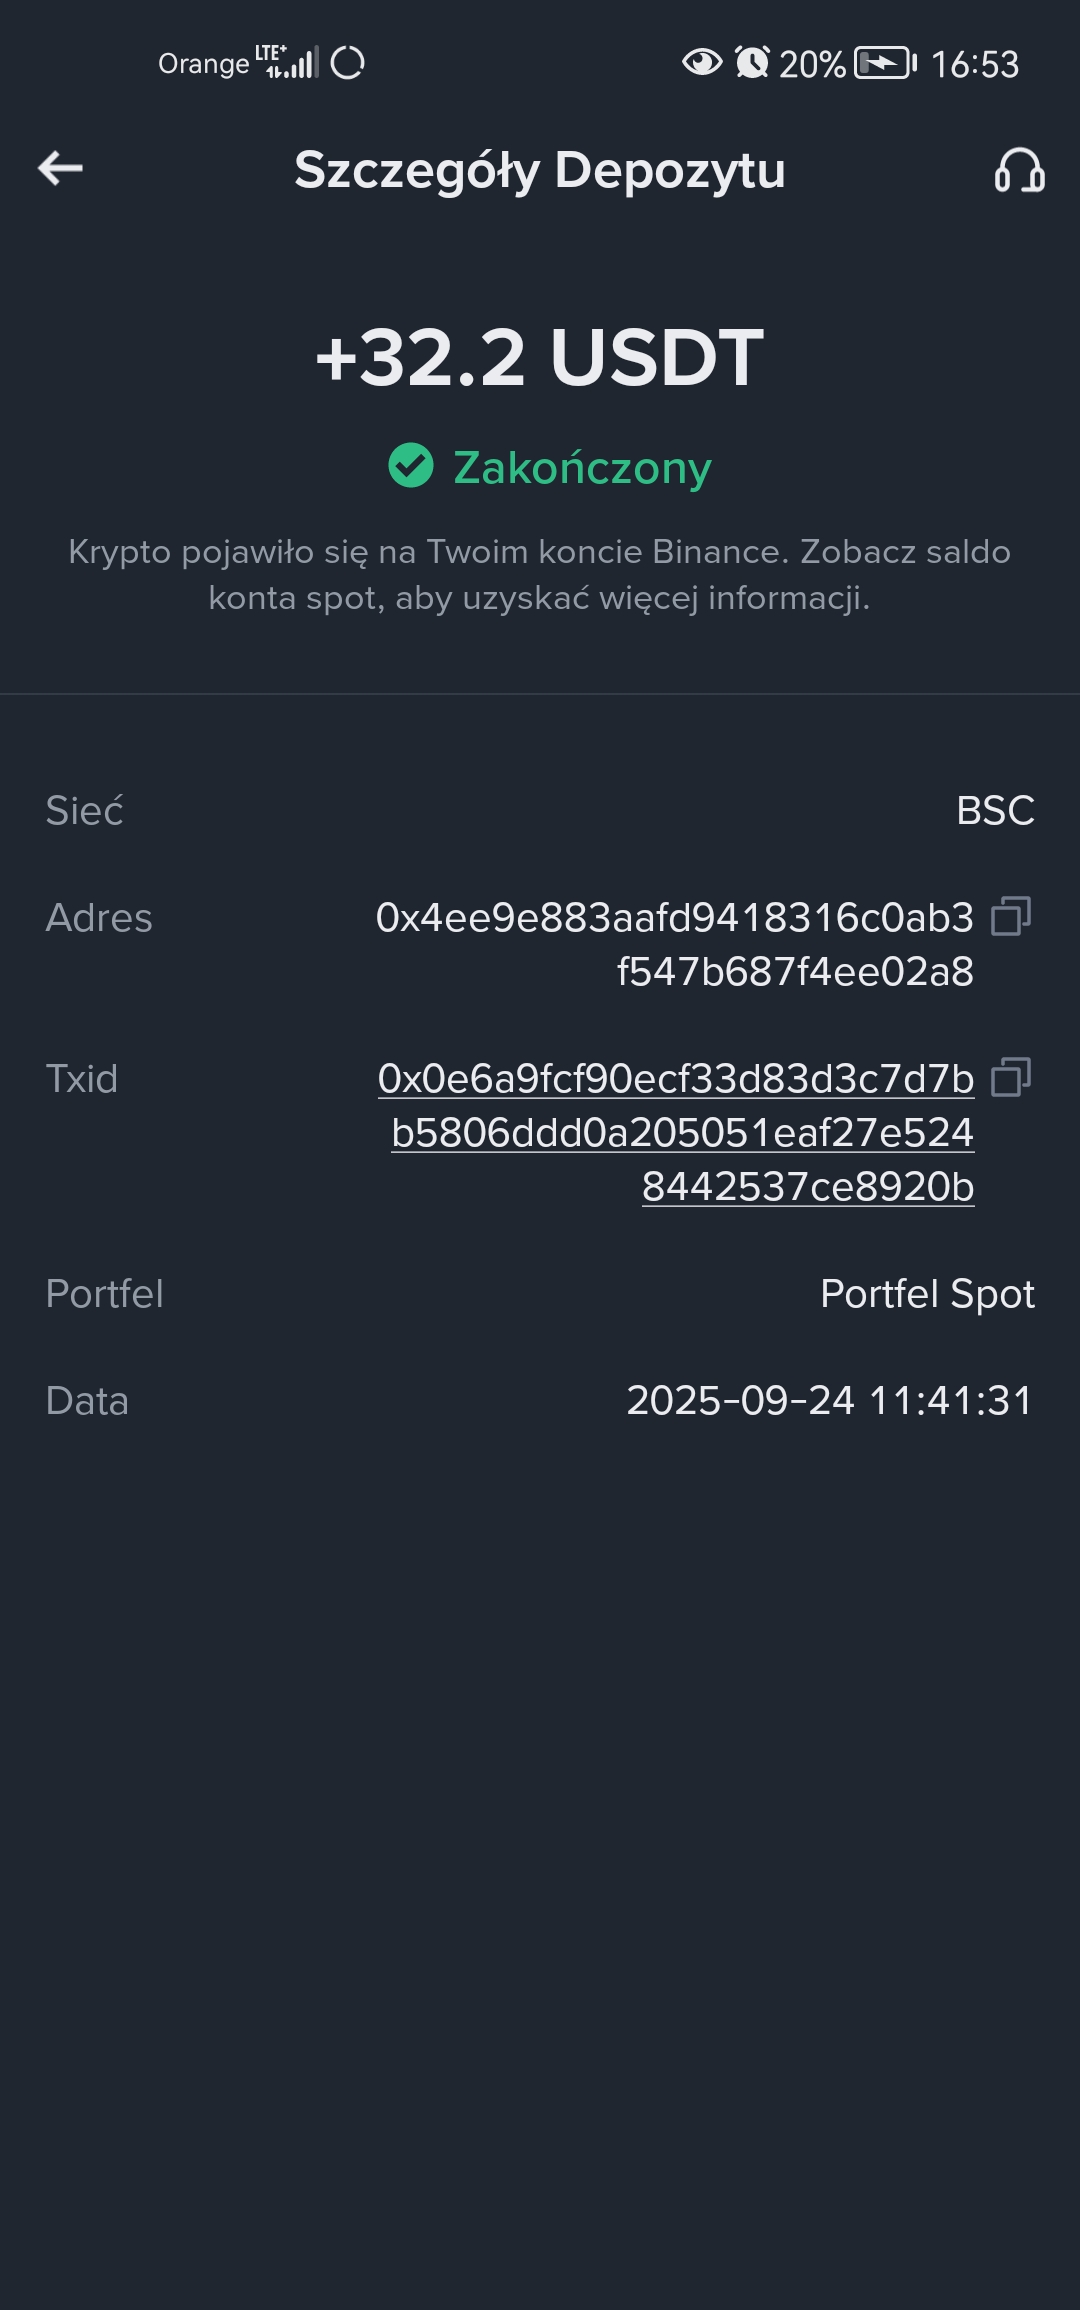Open customer support headset icon
Viewport: 1080px width, 2310px height.
tap(1019, 170)
